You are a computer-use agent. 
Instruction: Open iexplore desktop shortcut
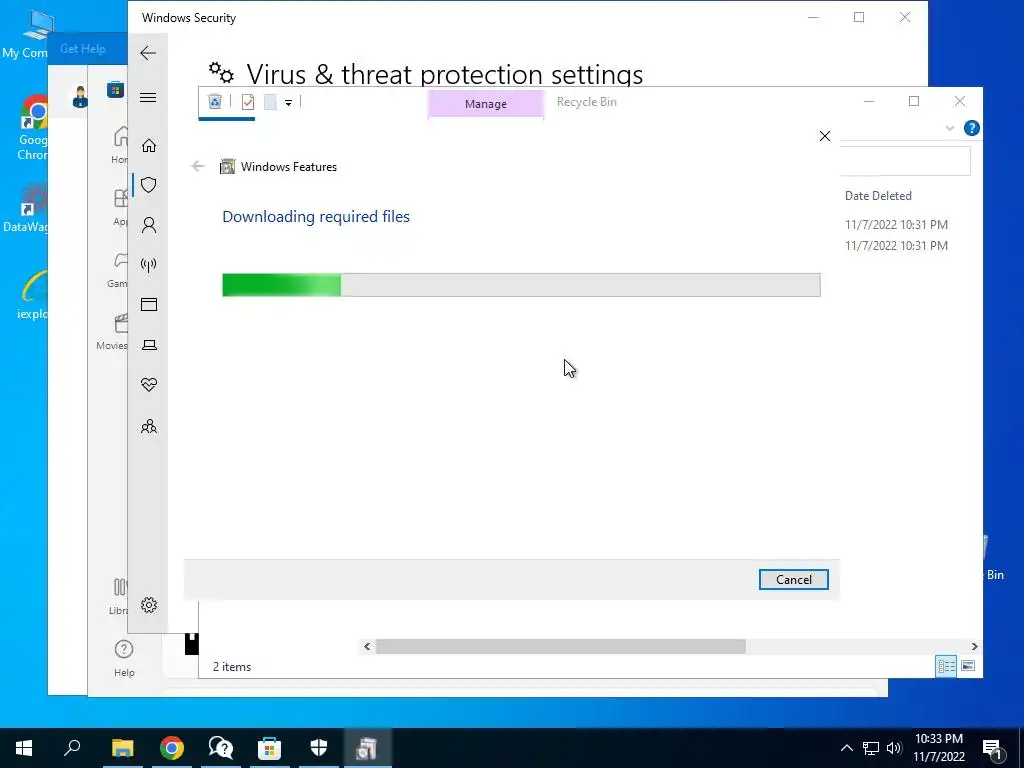(33, 294)
